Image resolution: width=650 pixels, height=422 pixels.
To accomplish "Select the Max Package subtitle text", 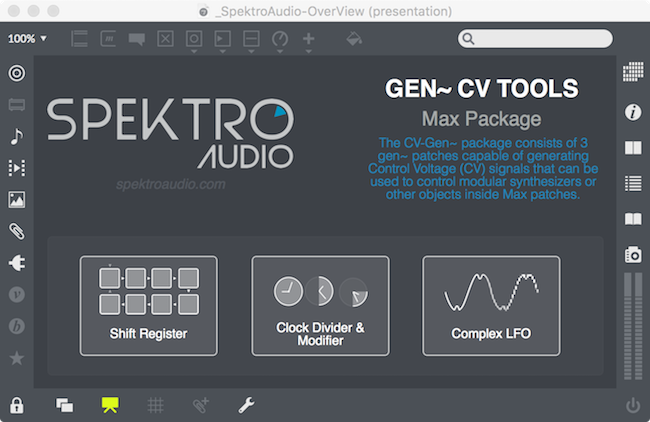I will pyautogui.click(x=482, y=119).
